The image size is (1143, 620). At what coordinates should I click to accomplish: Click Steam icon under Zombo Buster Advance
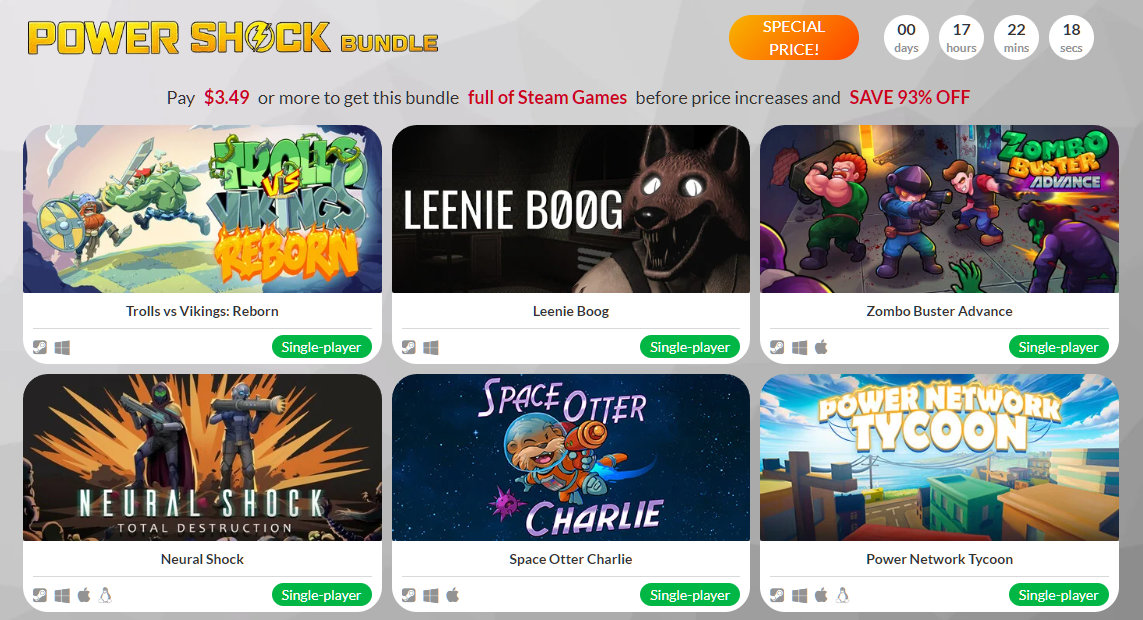pyautogui.click(x=777, y=348)
